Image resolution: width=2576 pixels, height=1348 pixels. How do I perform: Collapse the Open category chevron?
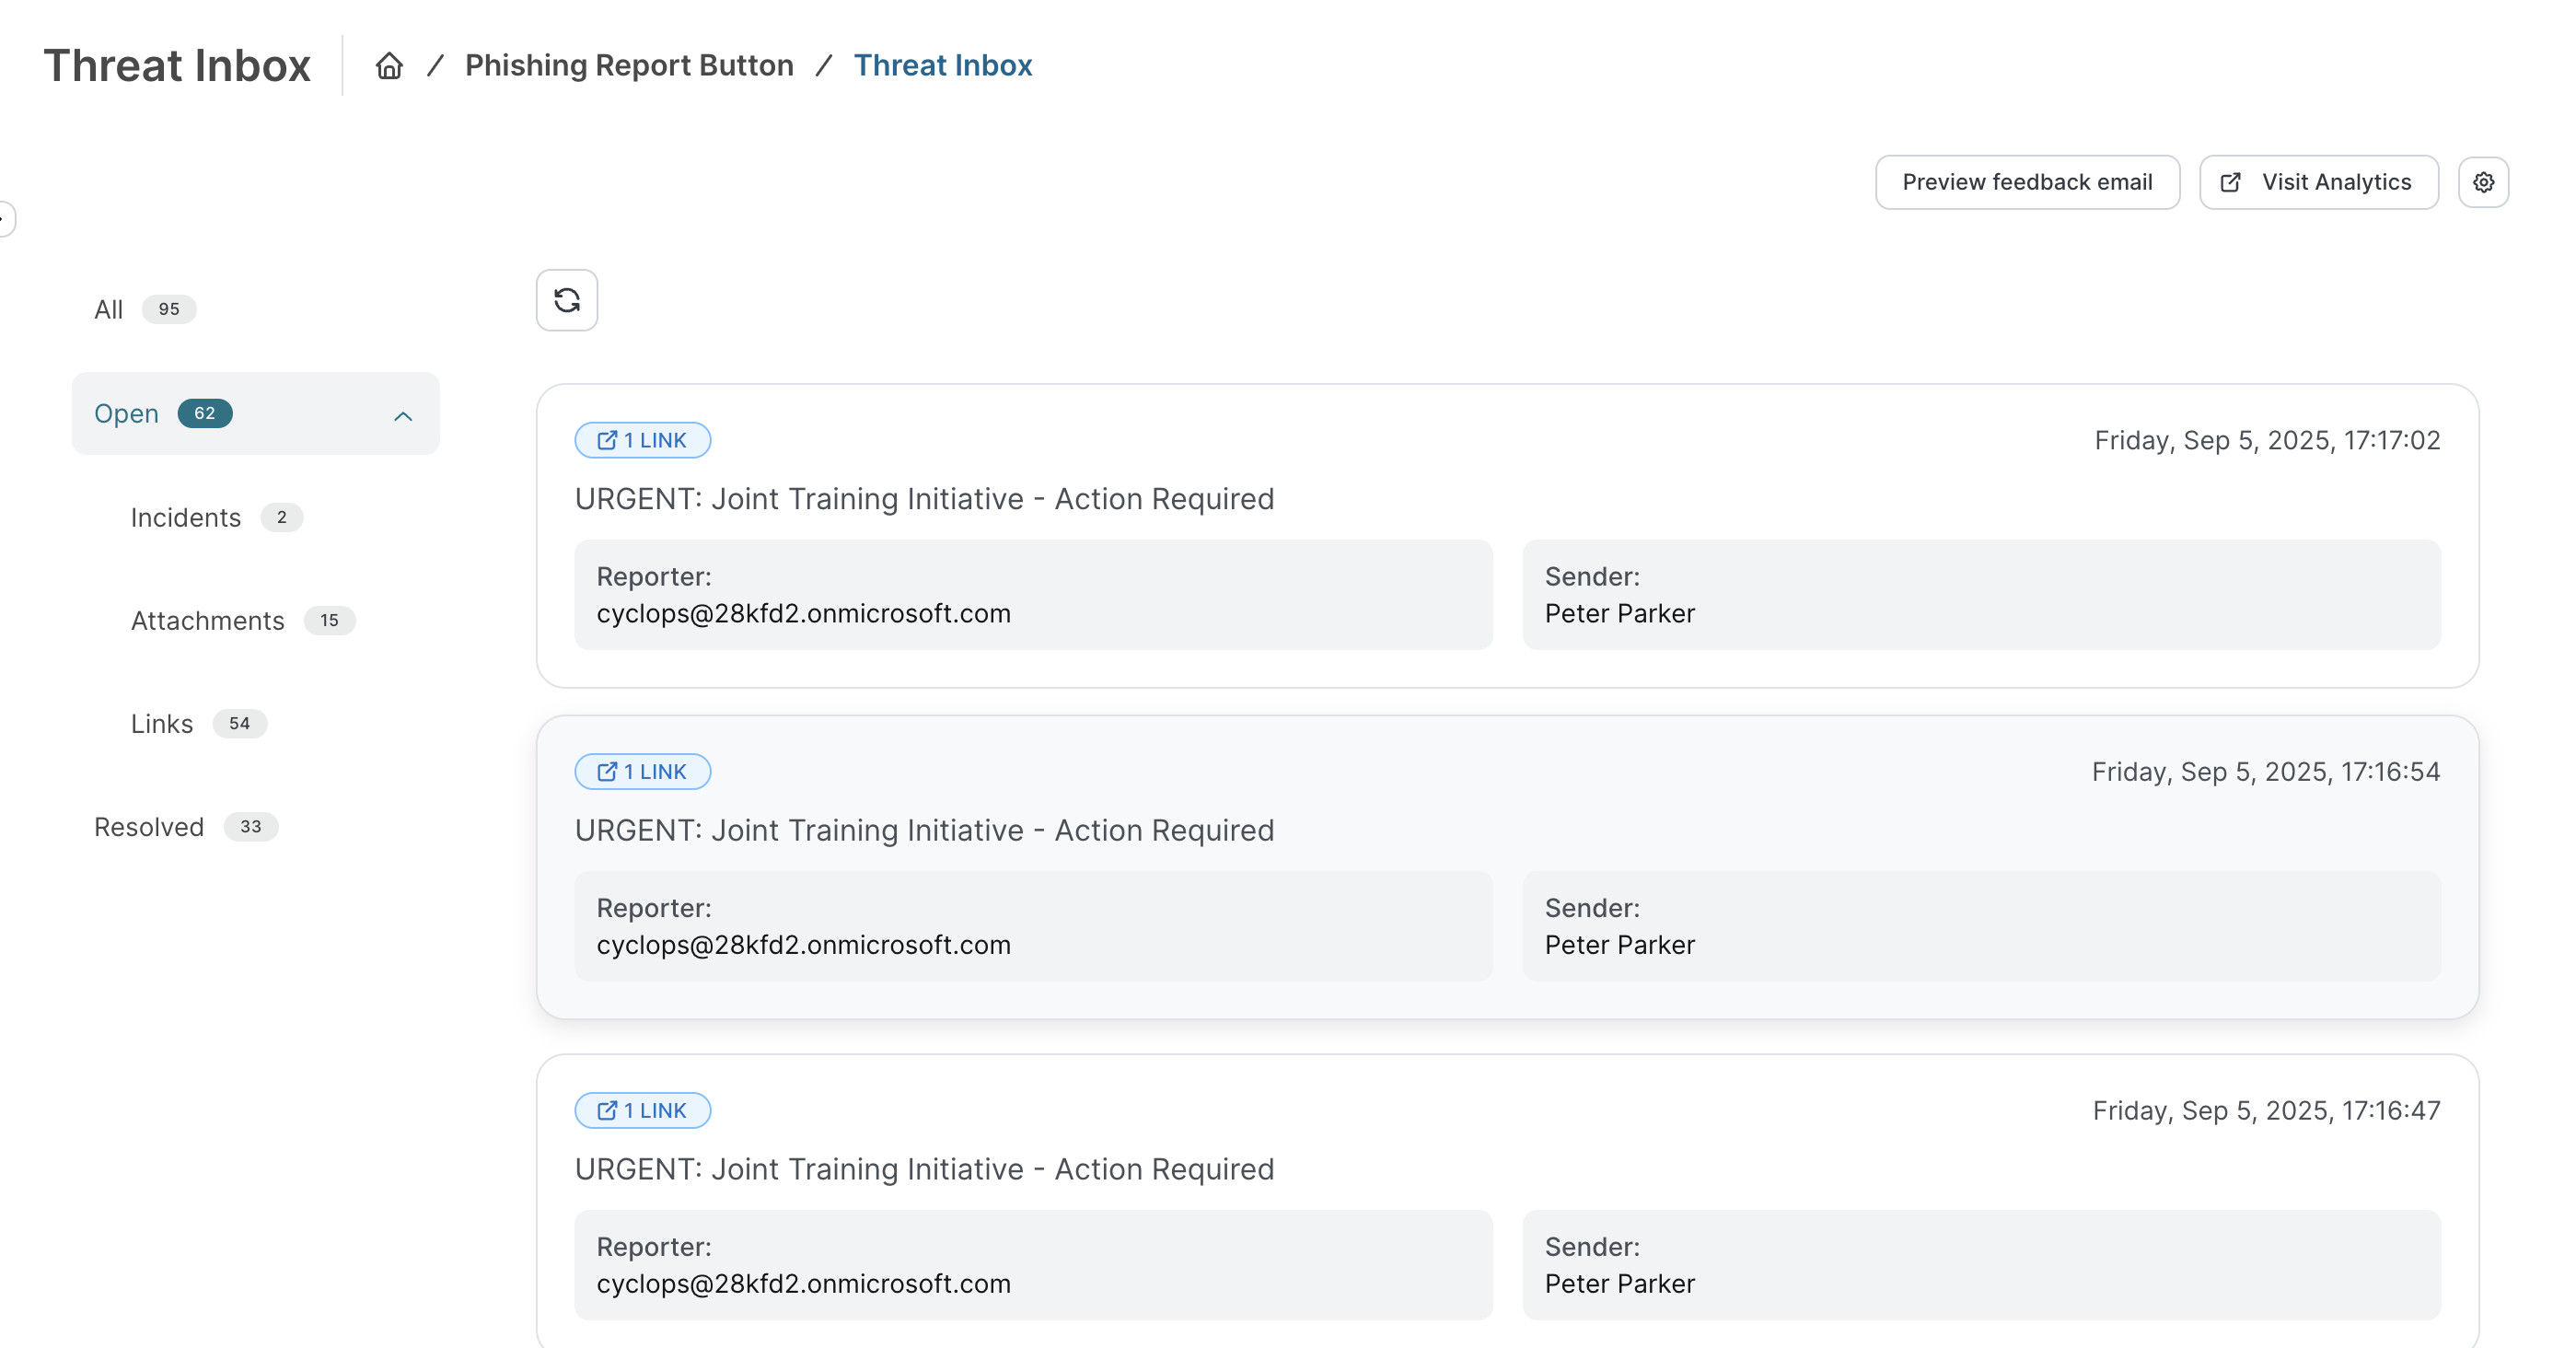(x=403, y=416)
